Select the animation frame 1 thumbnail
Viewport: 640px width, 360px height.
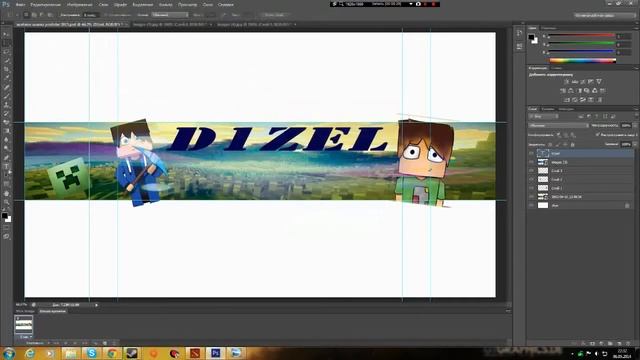pyautogui.click(x=24, y=325)
